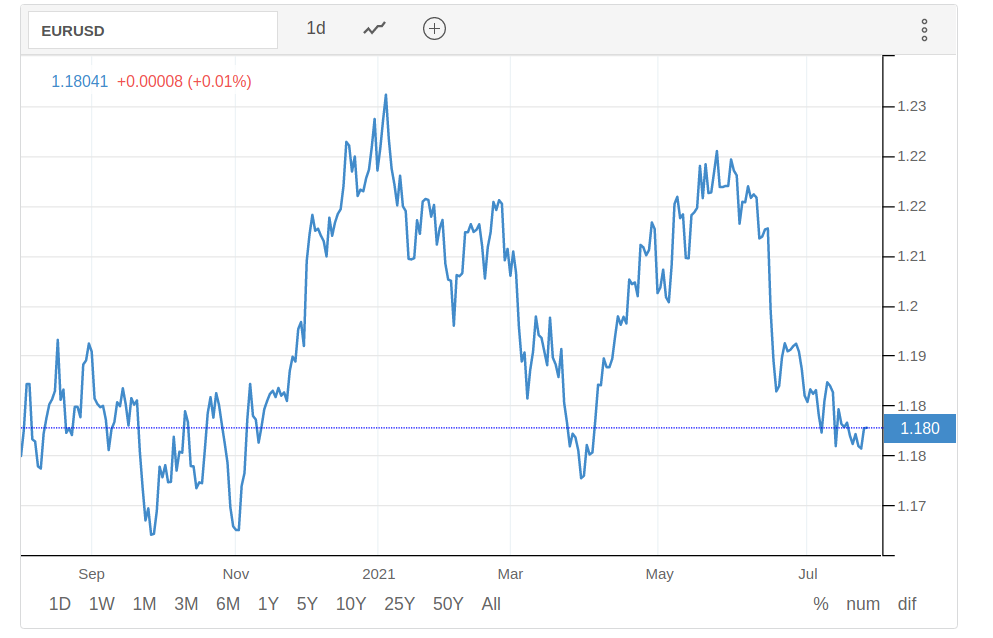Select the 3M time range

[x=186, y=604]
